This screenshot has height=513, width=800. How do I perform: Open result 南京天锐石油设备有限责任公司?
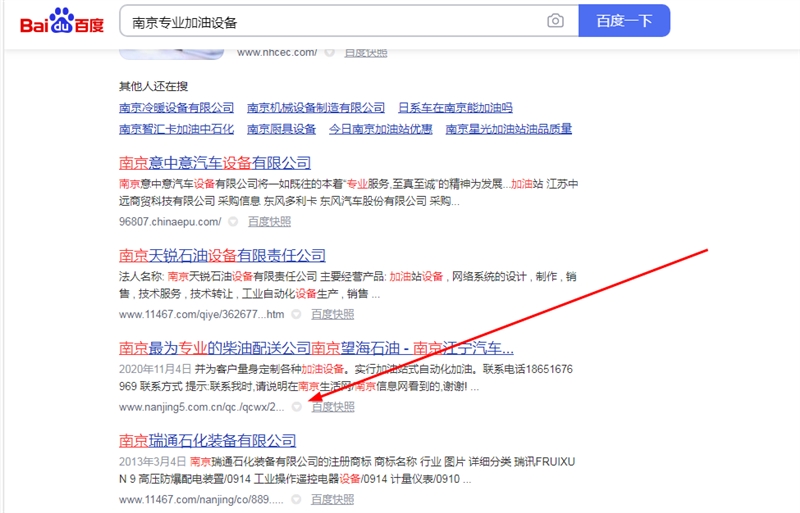tap(222, 255)
